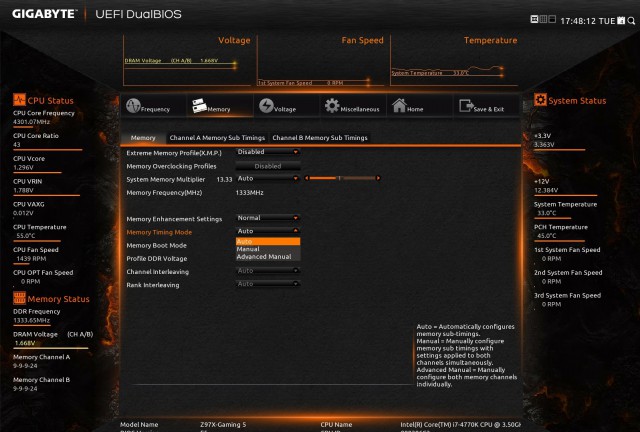The height and width of the screenshot is (432, 640).
Task: Switch to the first layout mode icon
Action: [534, 19]
